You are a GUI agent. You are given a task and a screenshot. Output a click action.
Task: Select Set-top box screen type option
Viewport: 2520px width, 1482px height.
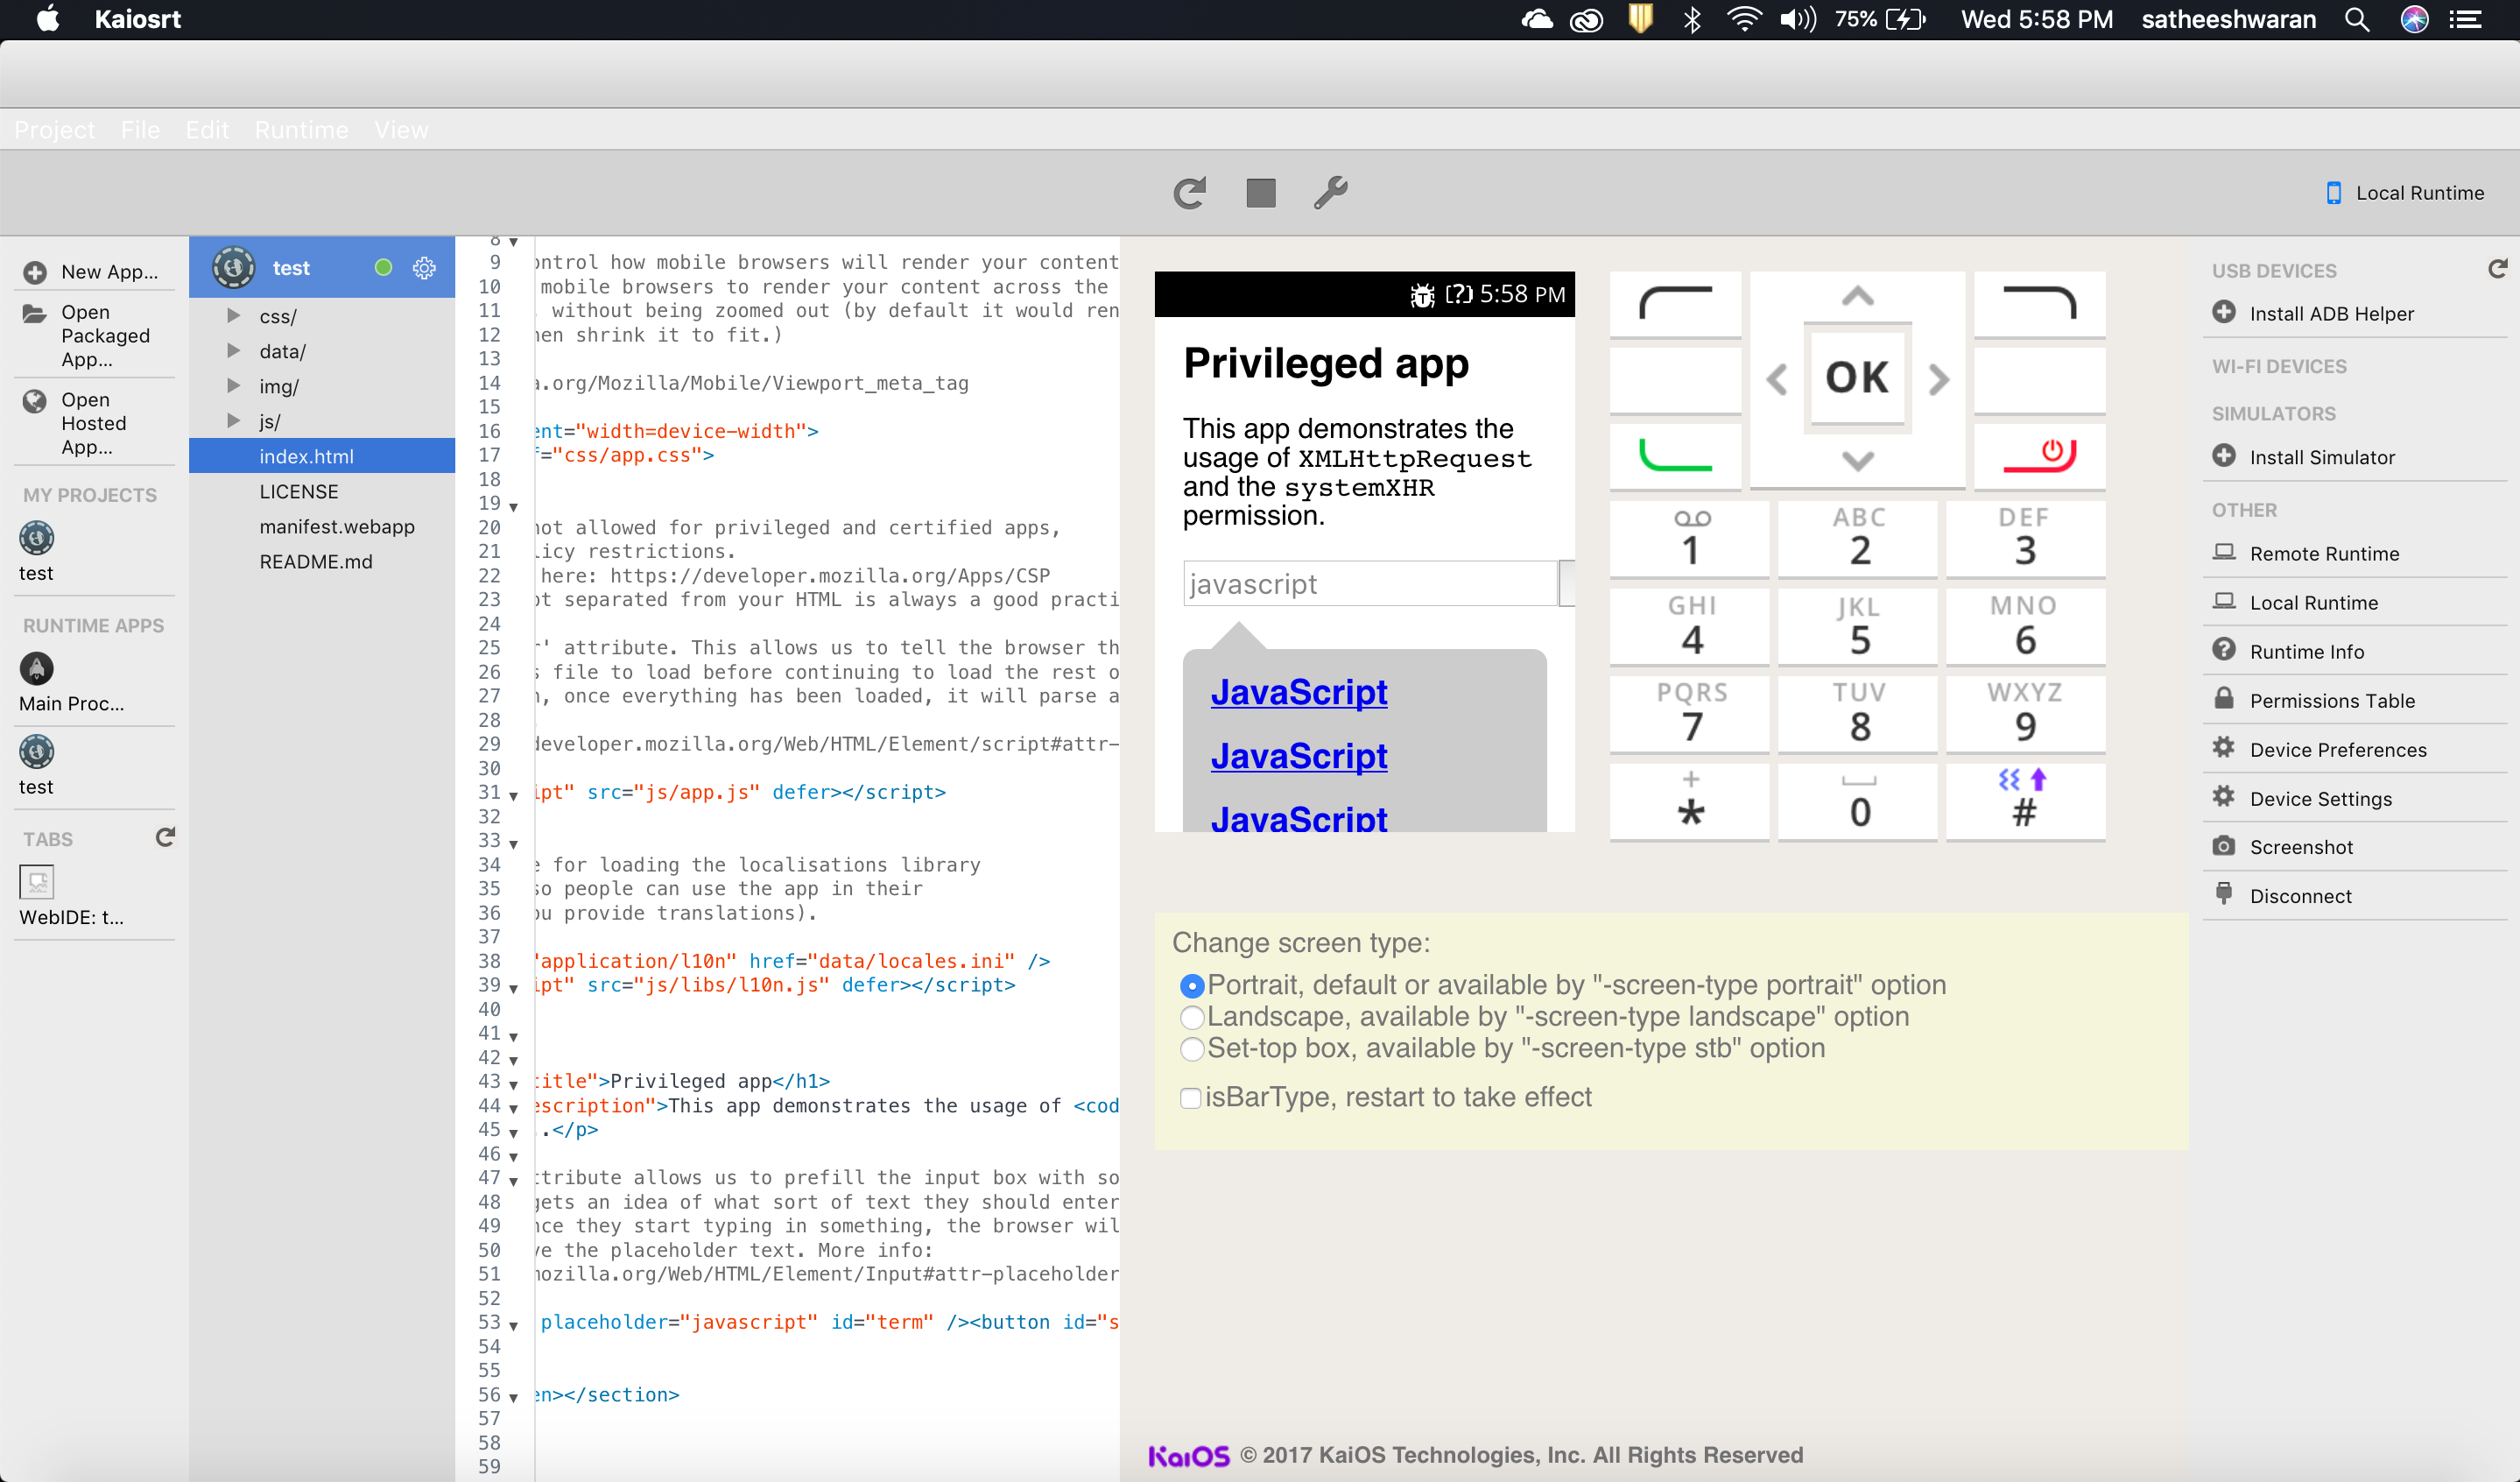[x=1191, y=1049]
